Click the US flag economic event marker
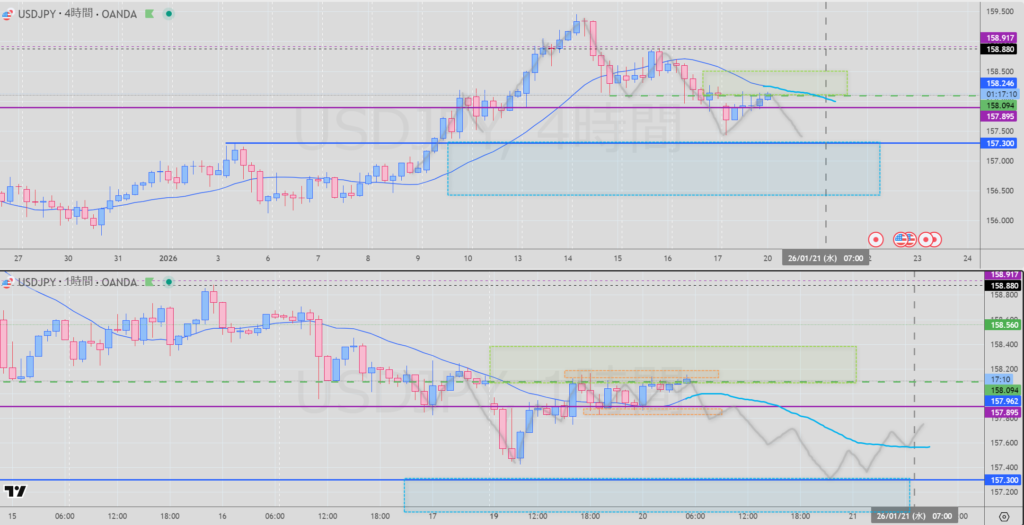This screenshot has width=1024, height=525. (903, 239)
